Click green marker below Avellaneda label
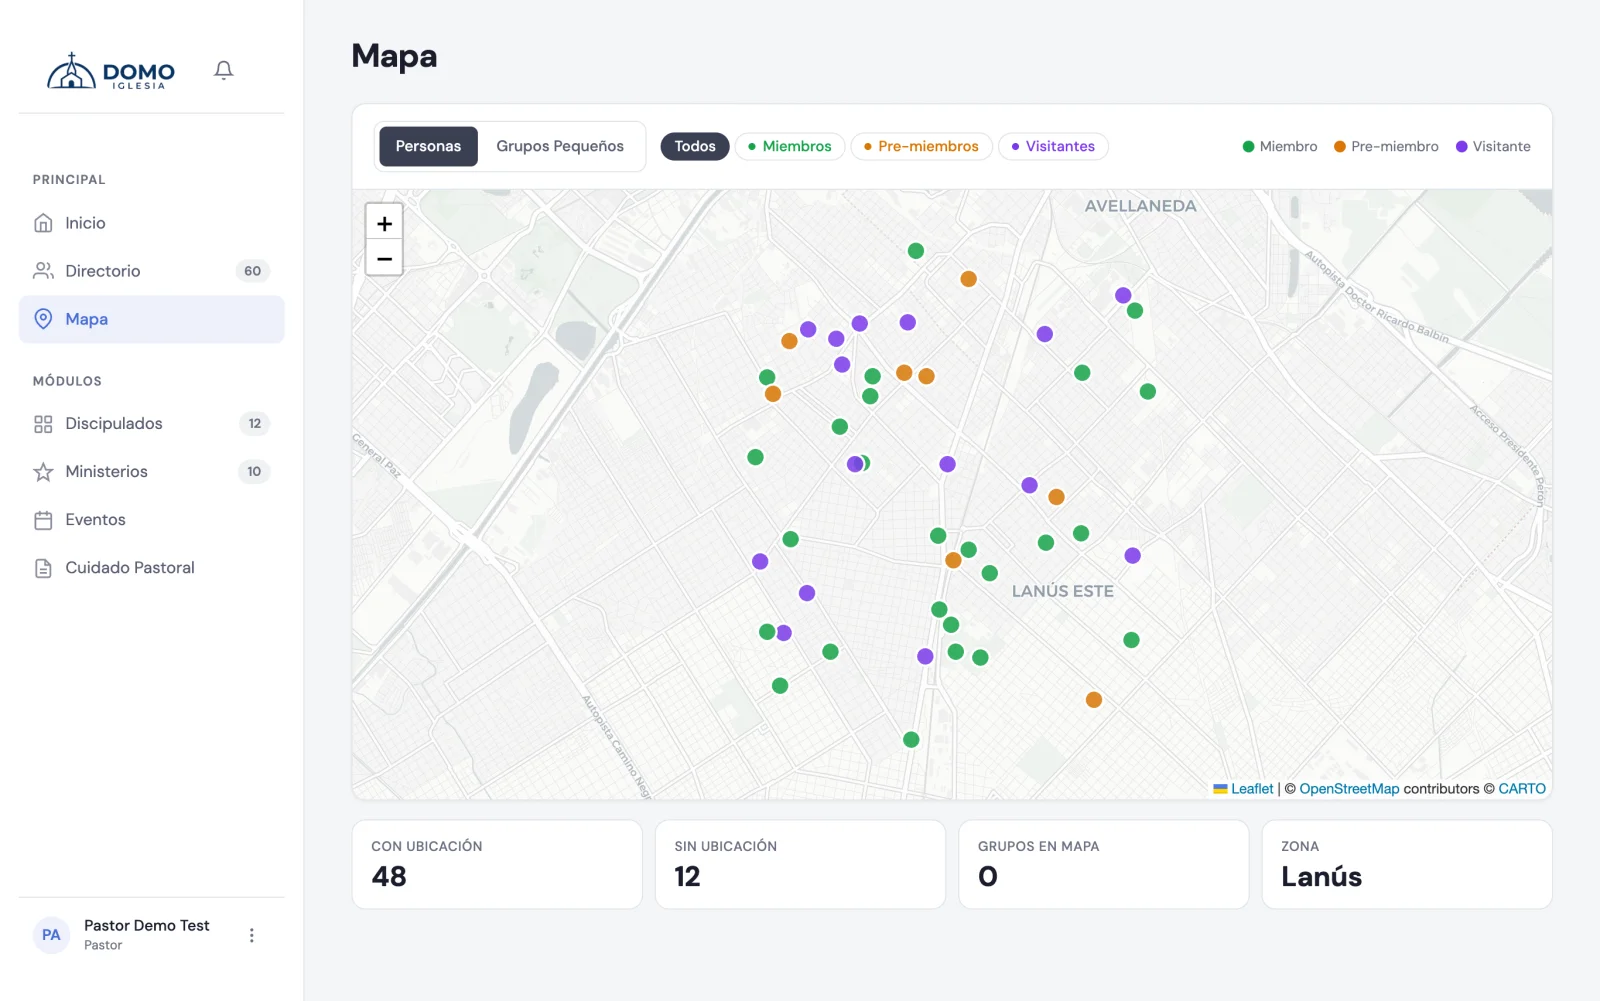The width and height of the screenshot is (1600, 1001). click(x=1135, y=311)
